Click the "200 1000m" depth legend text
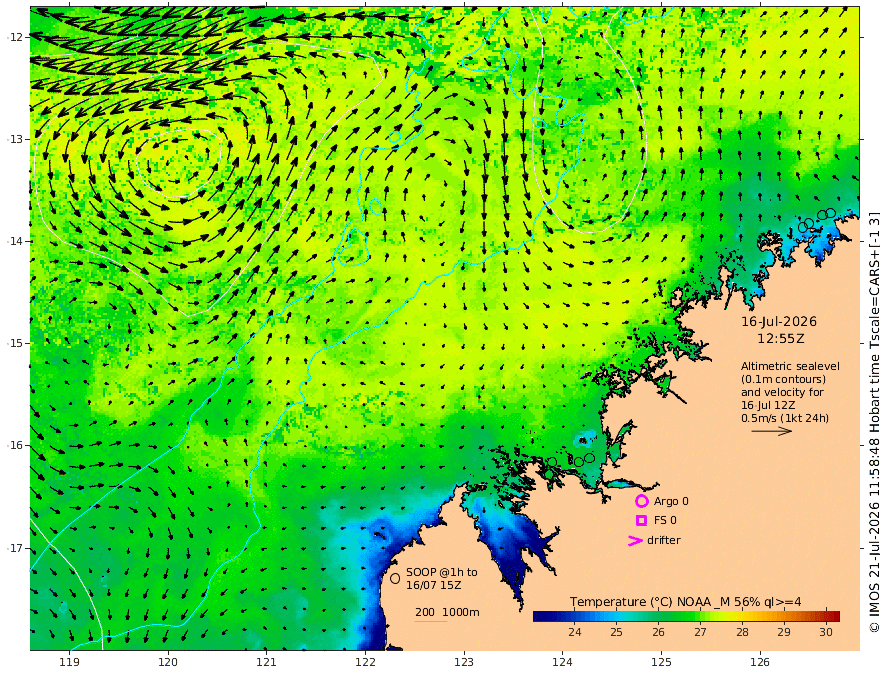 pos(447,612)
